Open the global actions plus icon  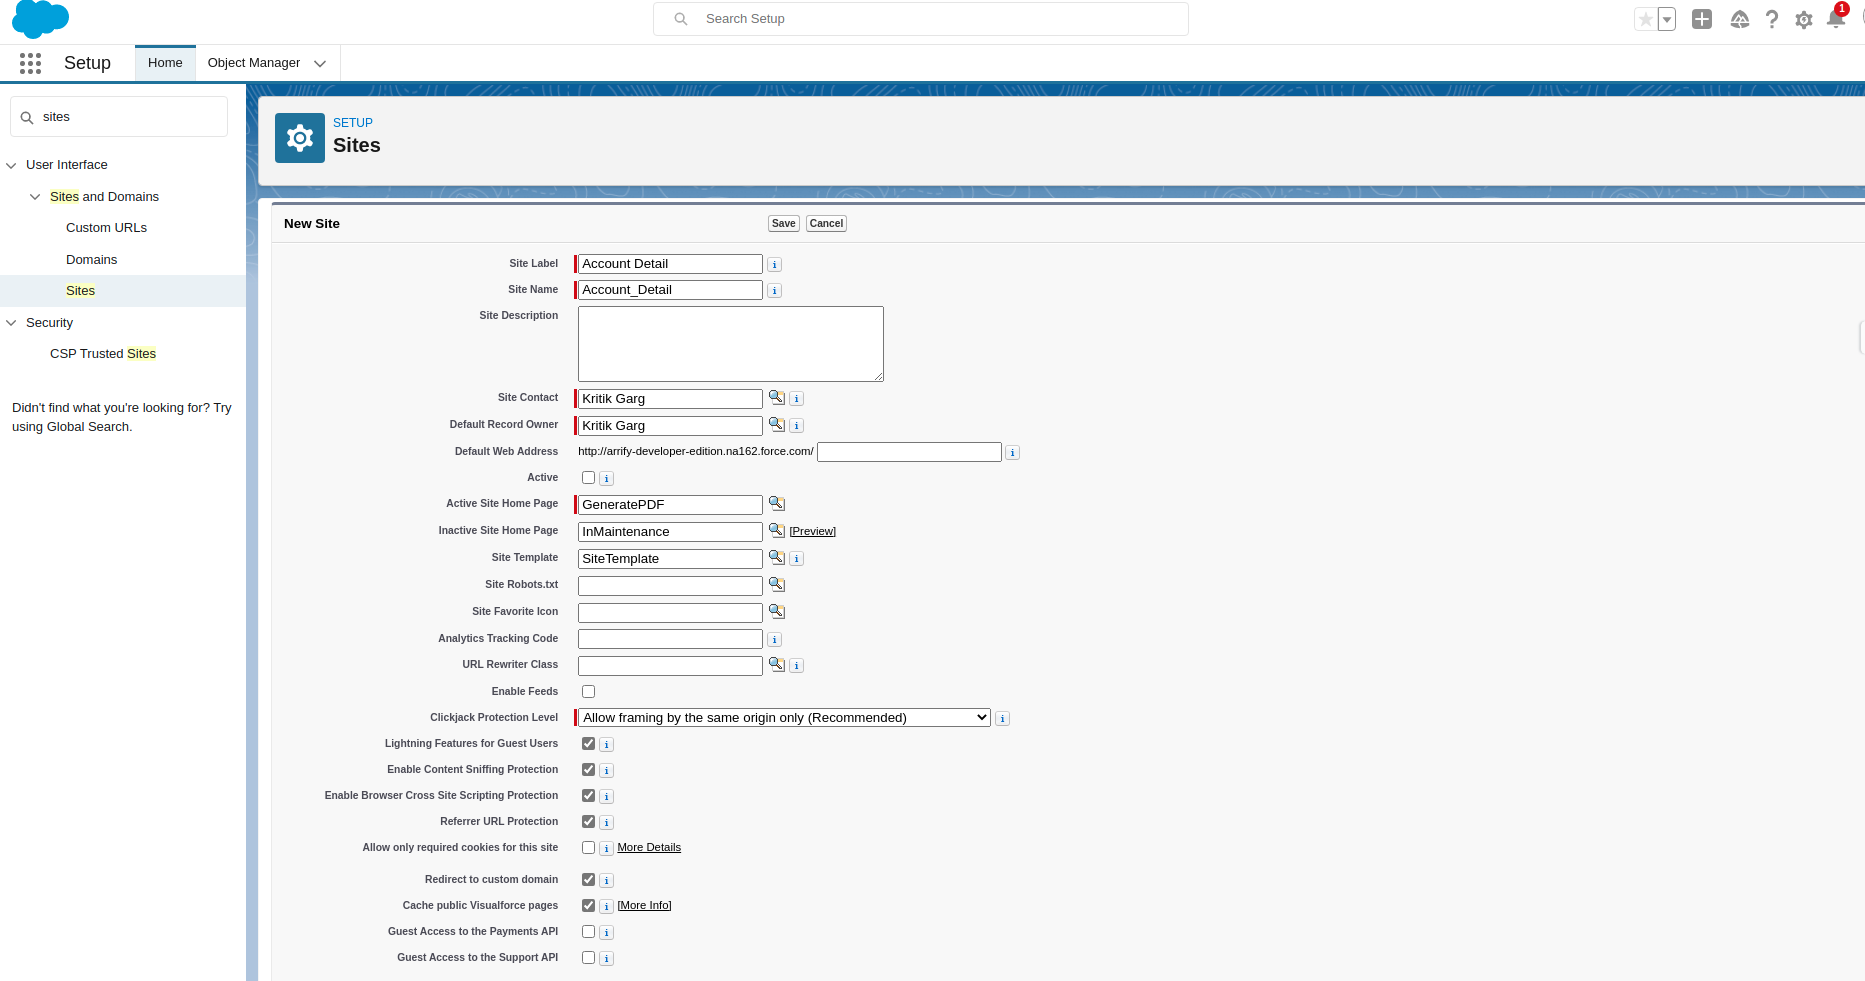(1702, 19)
